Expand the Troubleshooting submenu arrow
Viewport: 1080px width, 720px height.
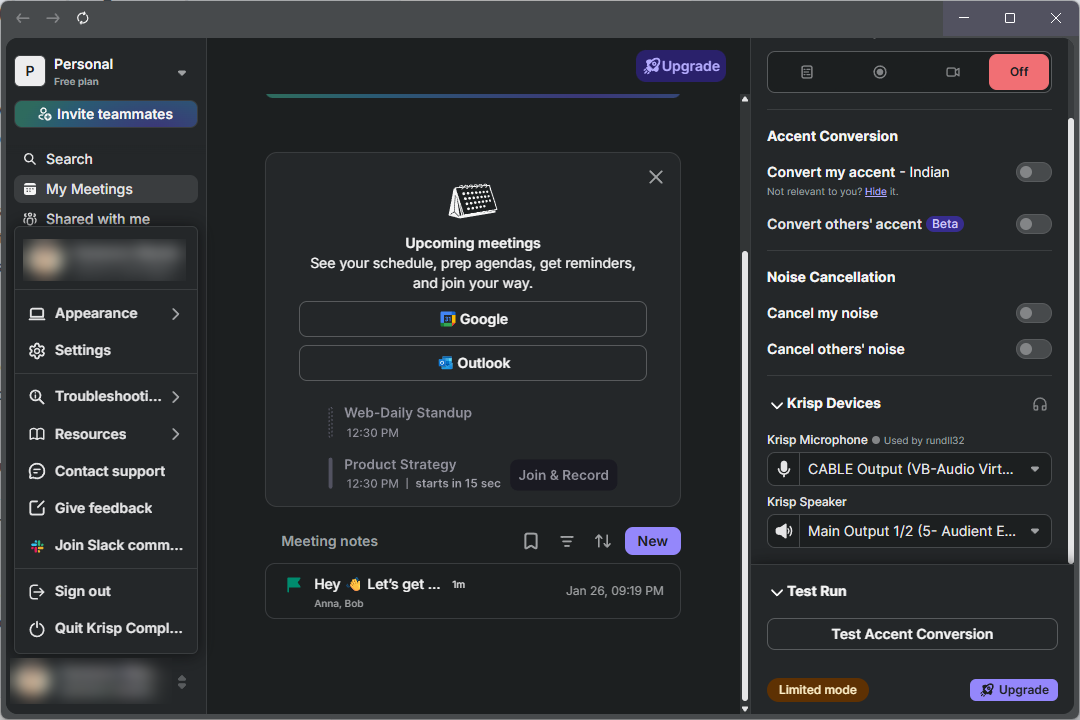pos(176,397)
